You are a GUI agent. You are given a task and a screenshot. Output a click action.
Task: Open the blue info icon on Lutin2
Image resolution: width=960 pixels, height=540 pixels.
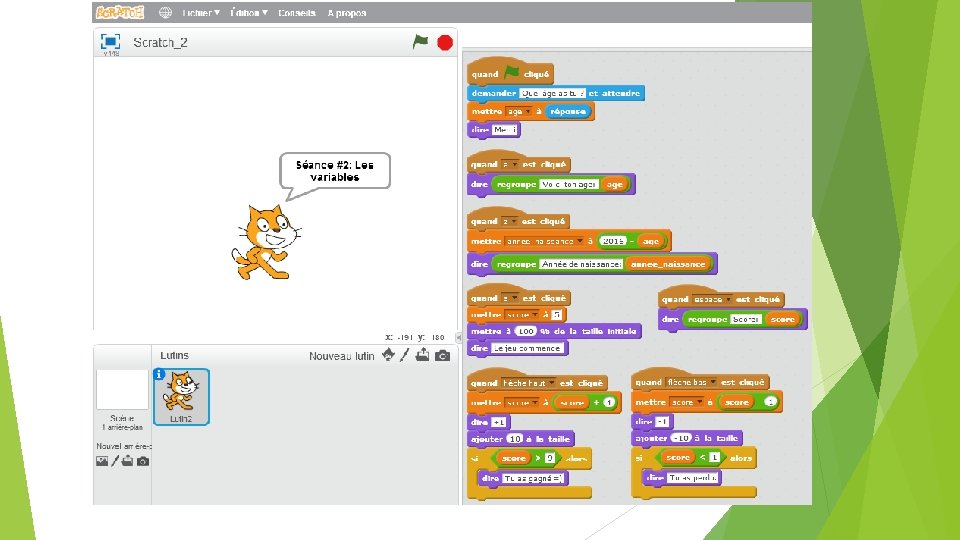(159, 374)
